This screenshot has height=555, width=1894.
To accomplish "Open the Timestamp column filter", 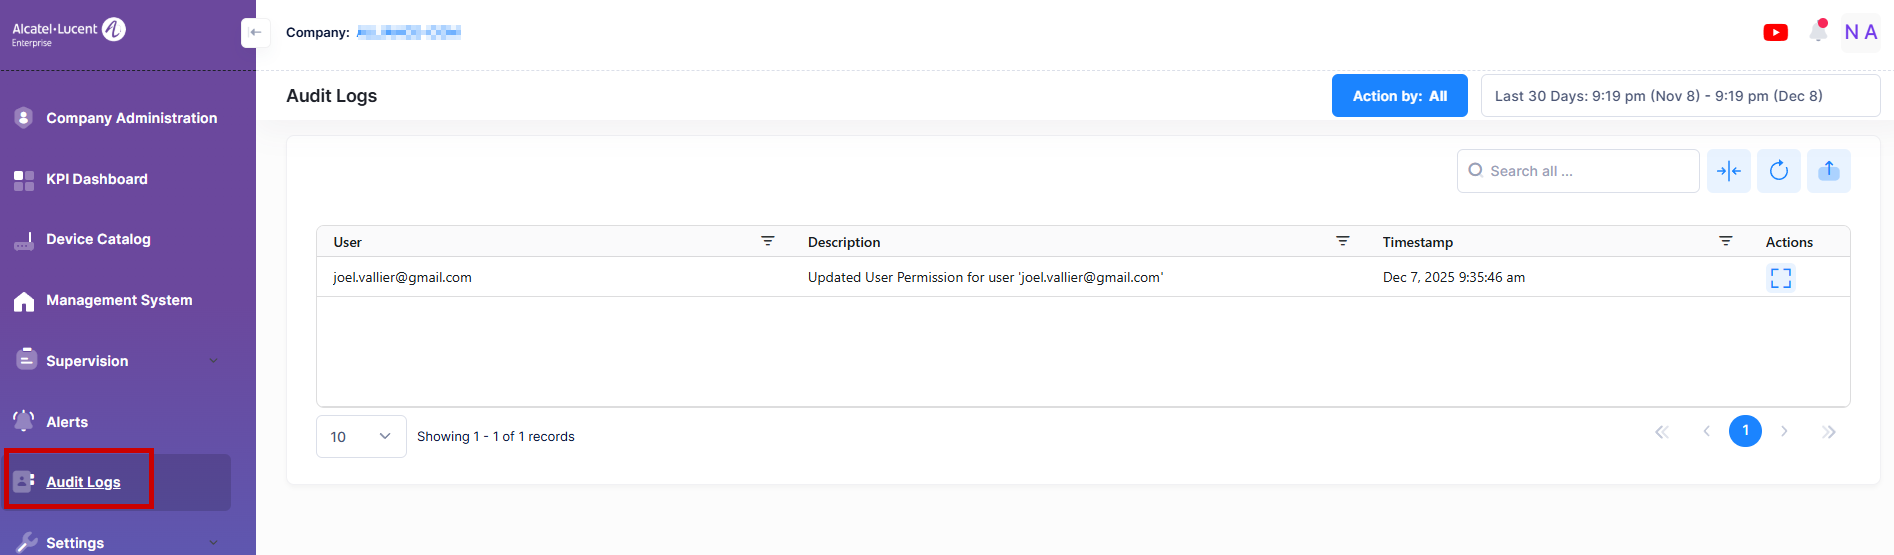I will [x=1725, y=241].
